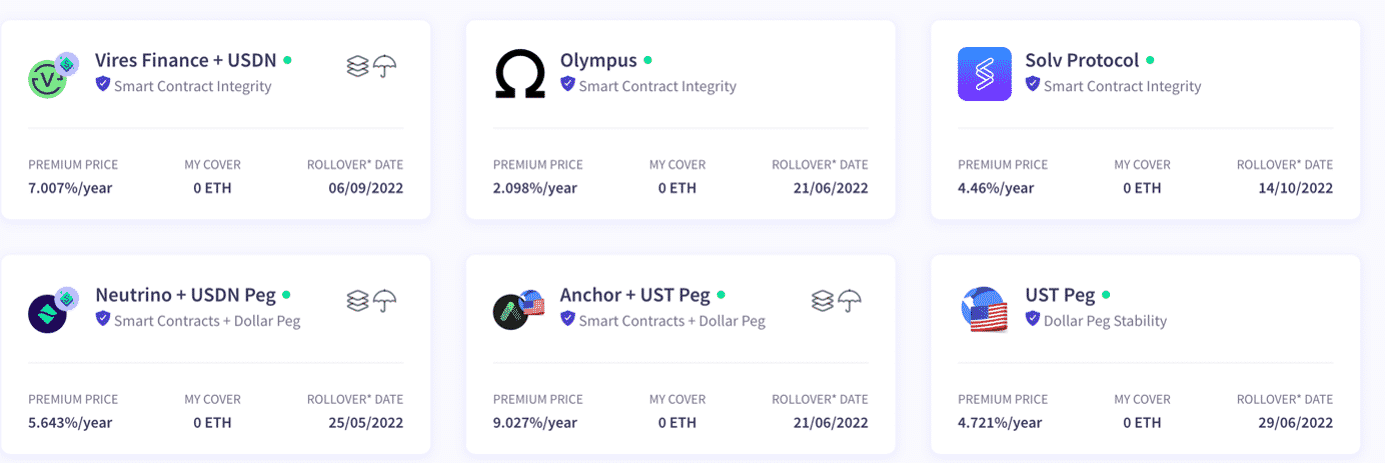Click the shield icon beside Dollar Peg Stability
1390x467 pixels.
click(1033, 319)
